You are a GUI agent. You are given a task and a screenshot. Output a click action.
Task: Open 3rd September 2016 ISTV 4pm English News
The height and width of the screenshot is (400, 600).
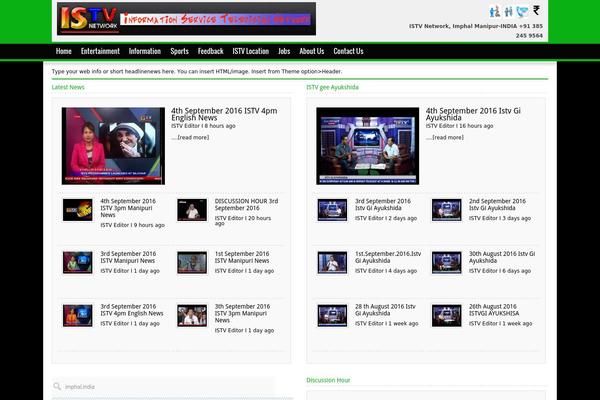pos(132,310)
